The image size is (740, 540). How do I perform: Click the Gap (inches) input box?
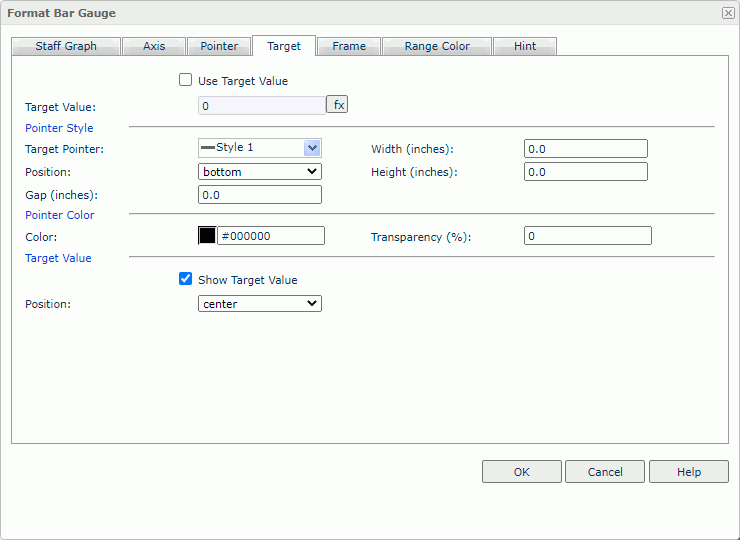point(260,195)
